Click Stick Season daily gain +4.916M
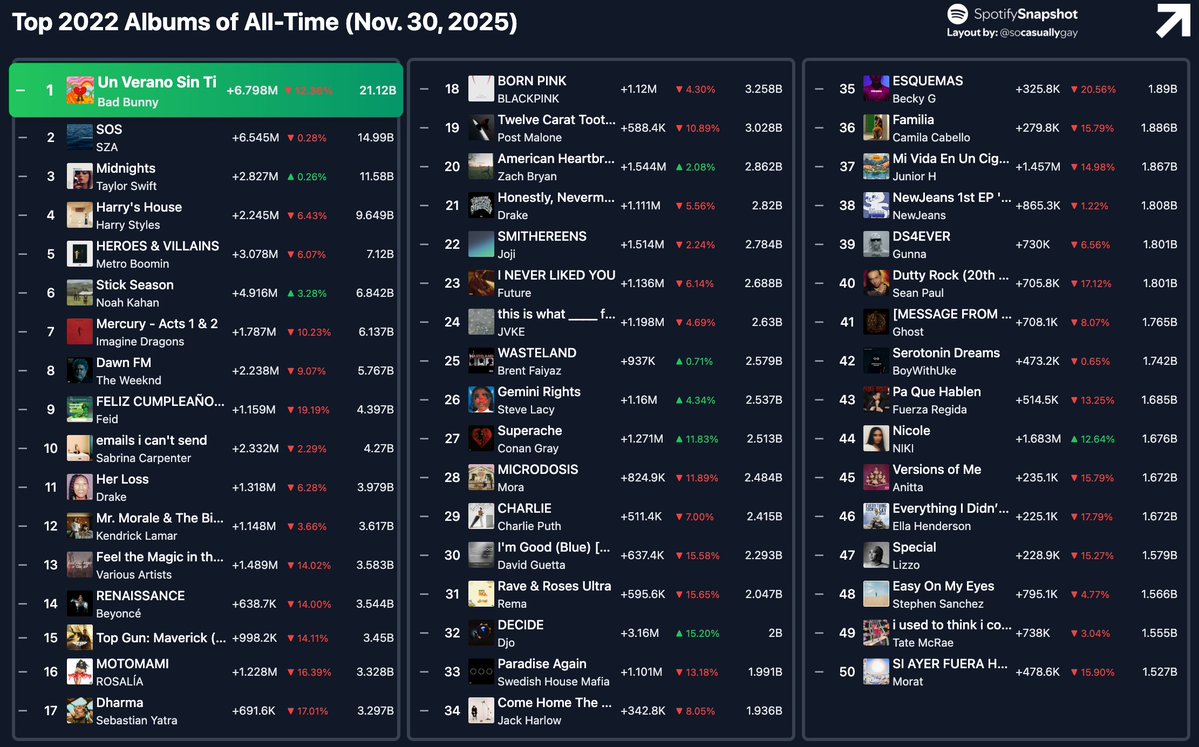 pyautogui.click(x=255, y=293)
